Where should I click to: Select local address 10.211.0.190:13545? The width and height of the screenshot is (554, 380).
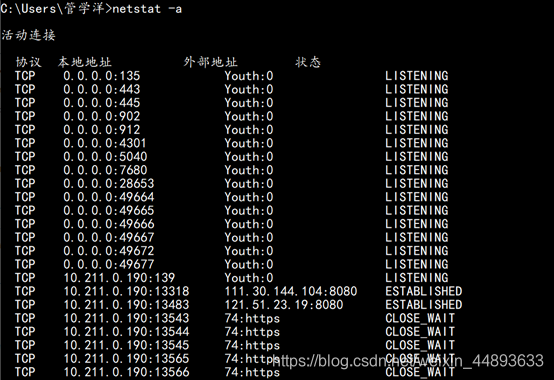tap(126, 345)
